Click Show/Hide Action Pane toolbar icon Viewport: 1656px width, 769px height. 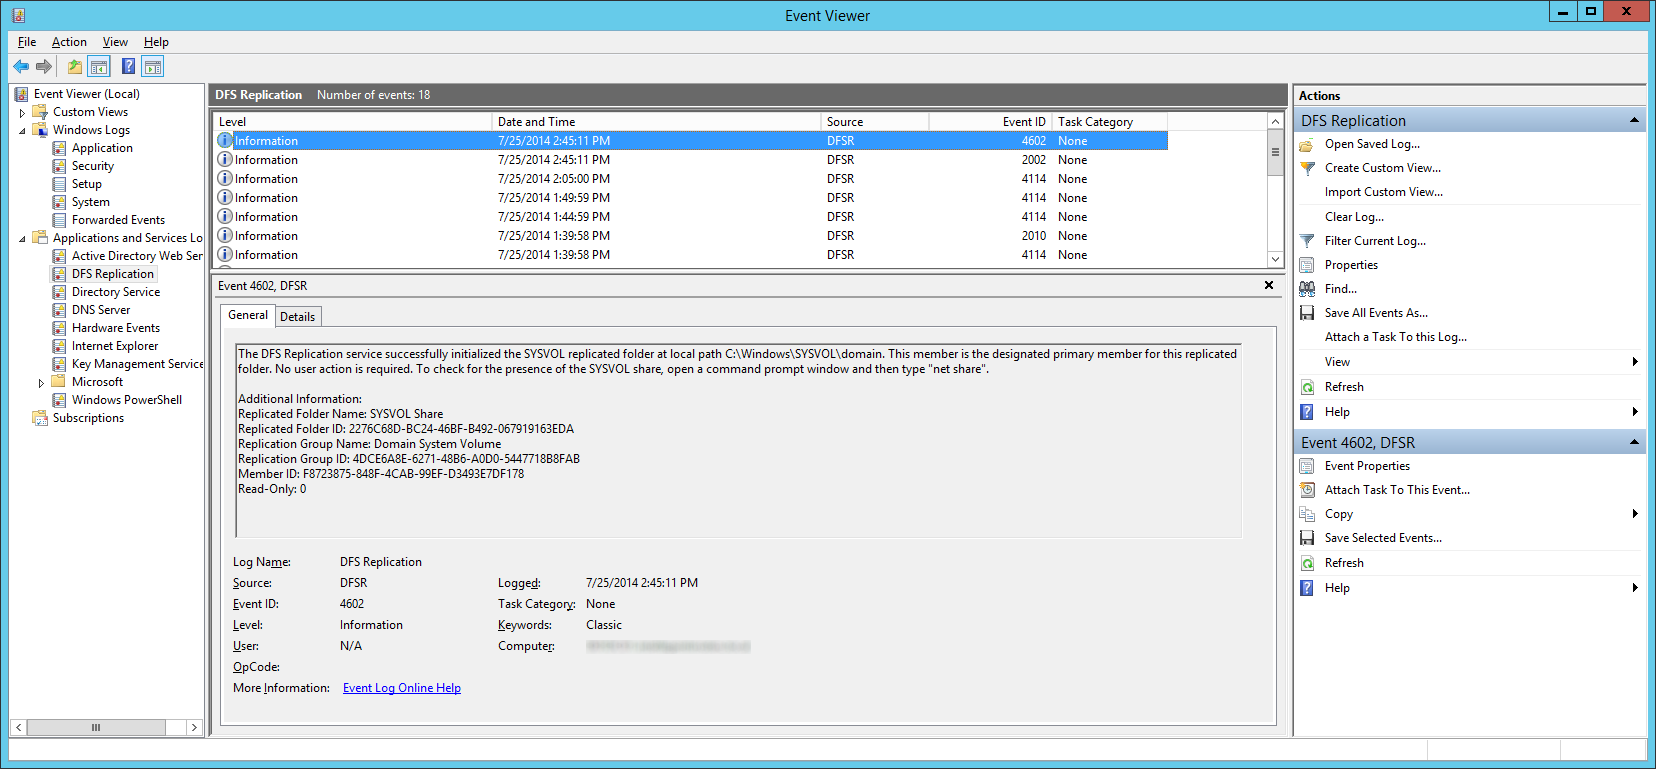click(x=153, y=67)
